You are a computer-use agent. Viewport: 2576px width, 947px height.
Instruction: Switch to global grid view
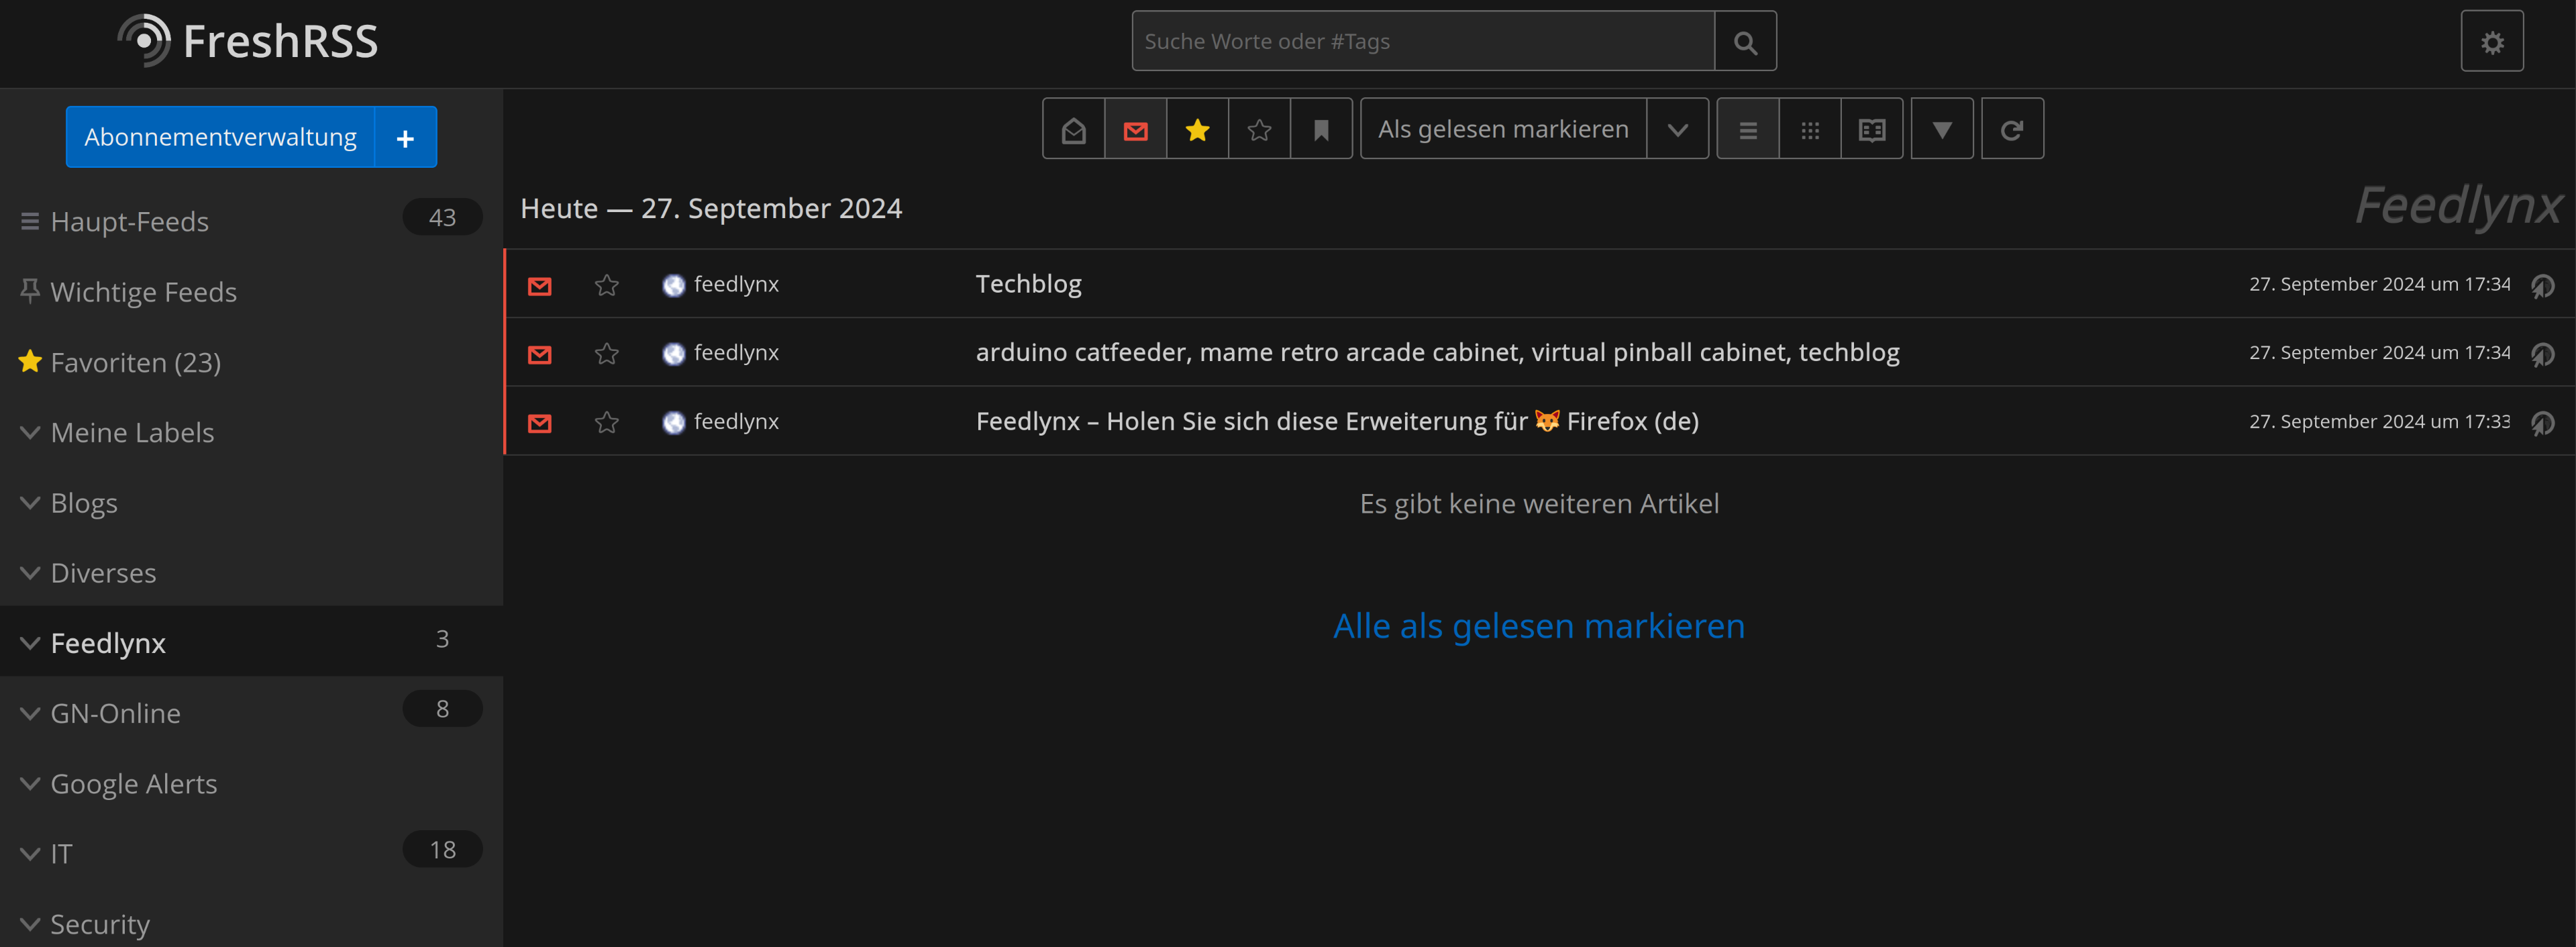[1810, 129]
